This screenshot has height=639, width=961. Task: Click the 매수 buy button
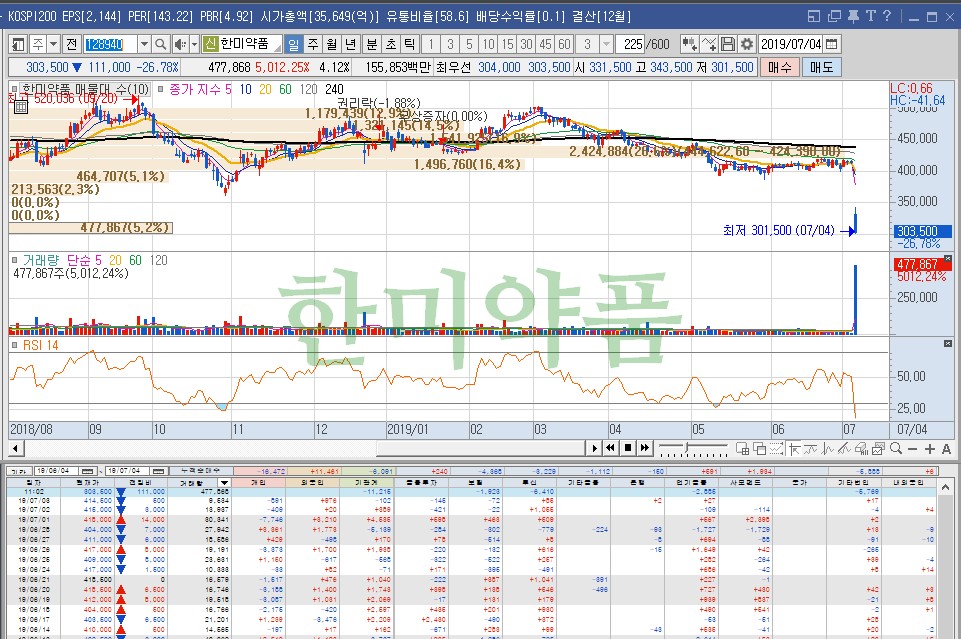[x=780, y=67]
